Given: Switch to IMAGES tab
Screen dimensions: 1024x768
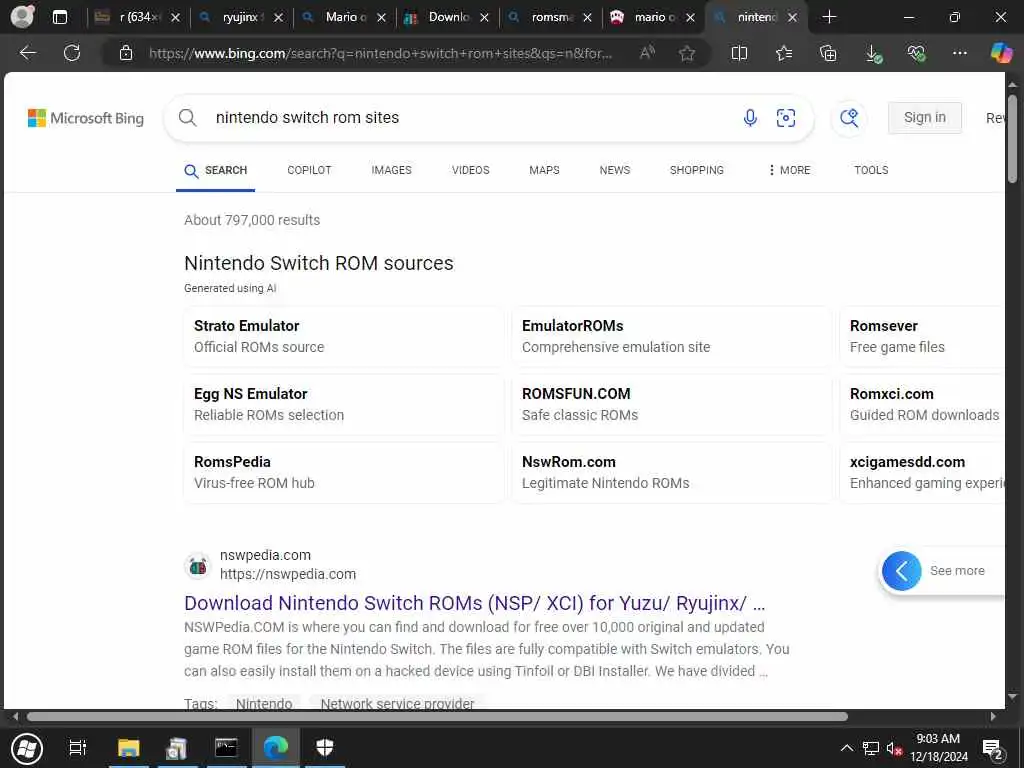Looking at the screenshot, I should [x=391, y=170].
